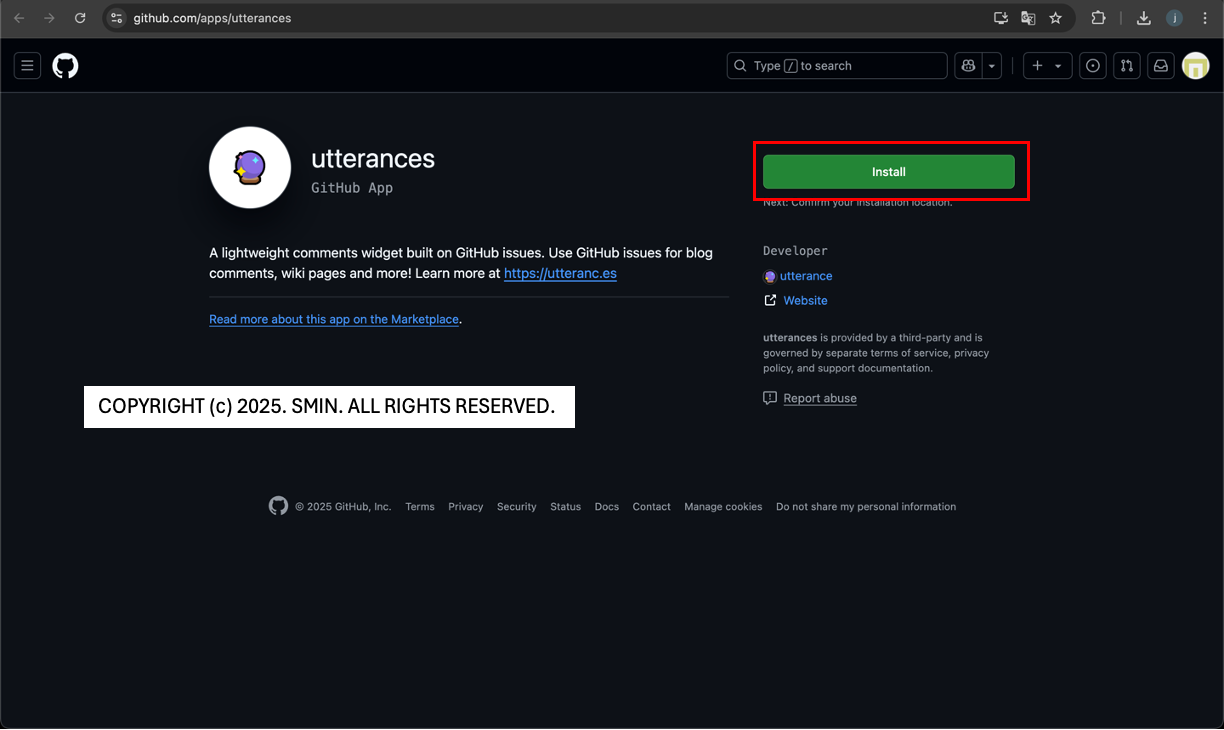Click the utterances app logo image
This screenshot has width=1224, height=730.
(x=250, y=167)
